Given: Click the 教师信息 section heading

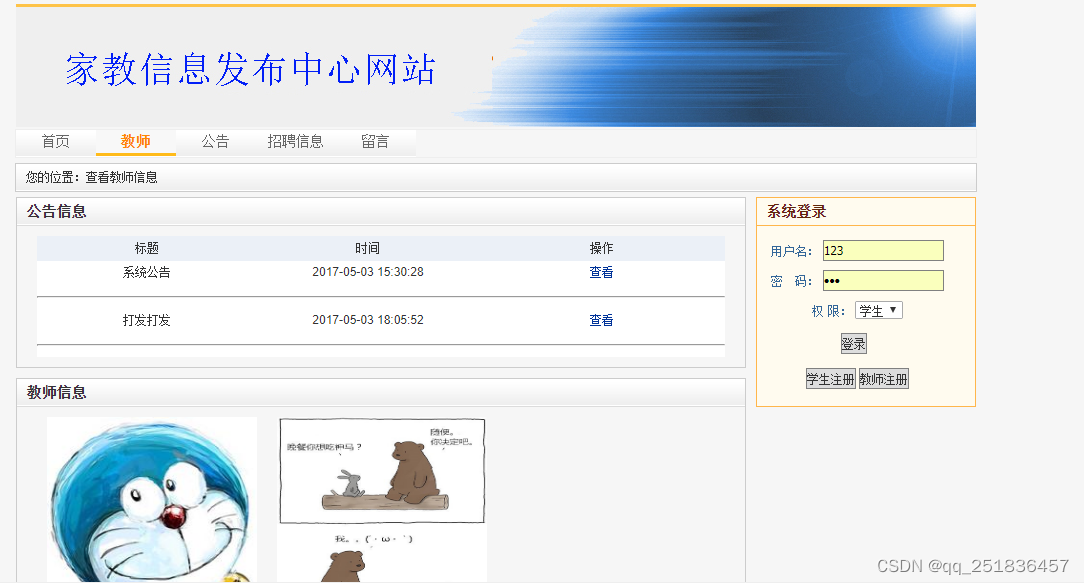Looking at the screenshot, I should click(x=57, y=393).
